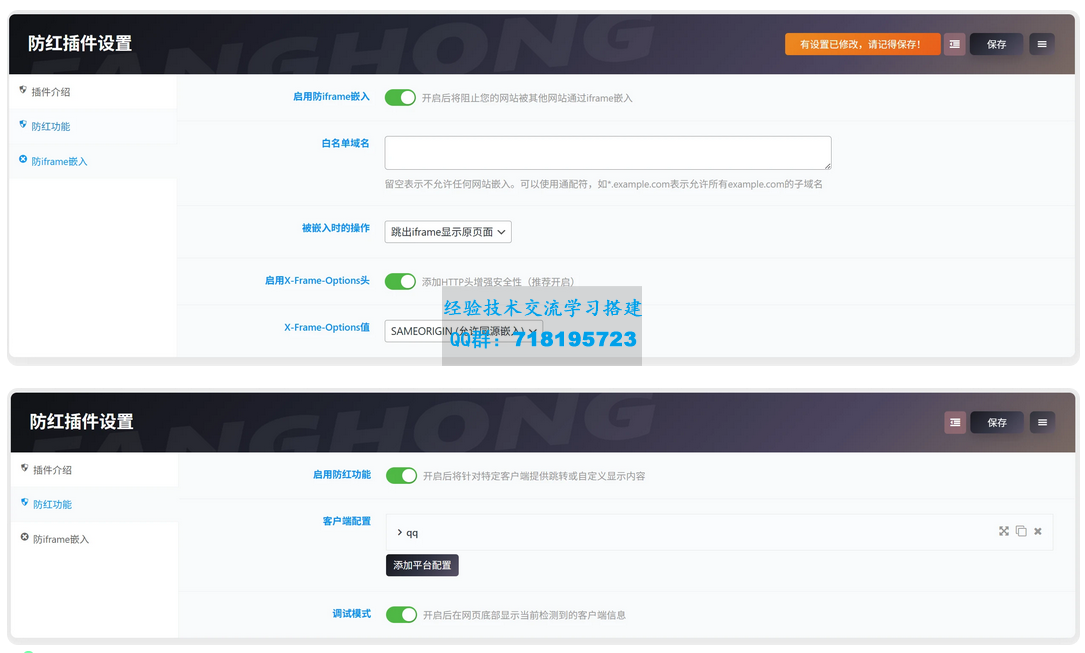This screenshot has height=653, width=1085.
Task: Click orange 有设置已修改 notice
Action: (862, 44)
